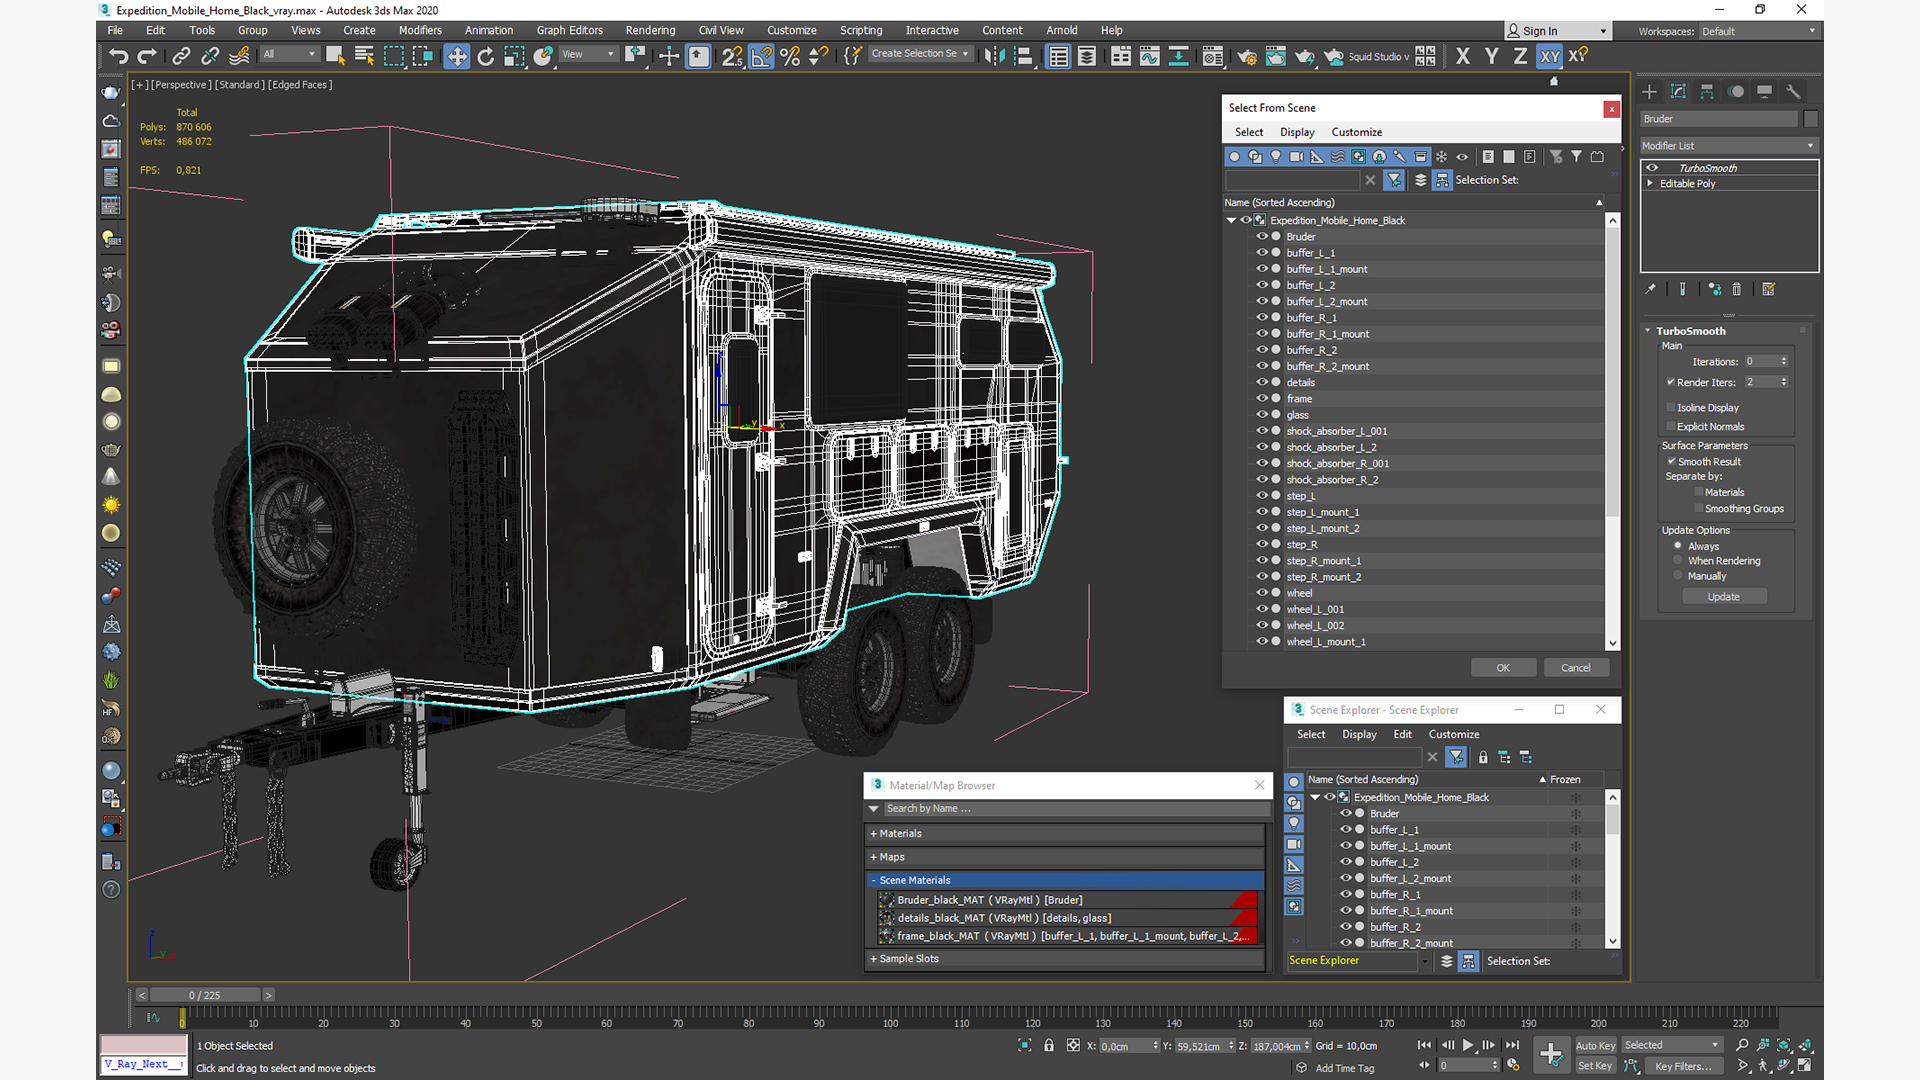Click object color swatch beside Bruder name
This screenshot has height=1080, width=1920.
(x=1810, y=119)
